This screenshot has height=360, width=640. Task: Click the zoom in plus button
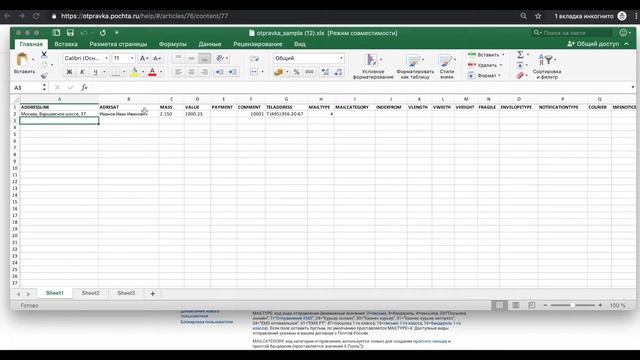click(x=600, y=305)
